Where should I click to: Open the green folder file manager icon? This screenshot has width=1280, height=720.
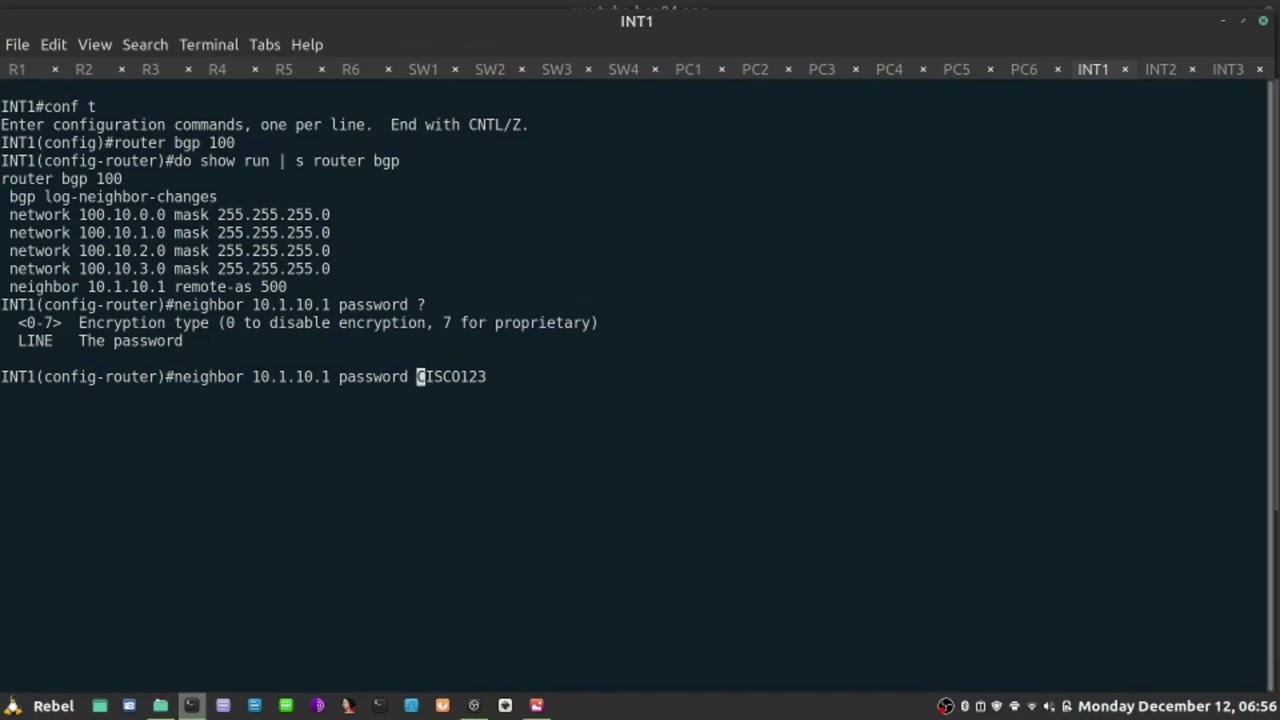tap(160, 706)
